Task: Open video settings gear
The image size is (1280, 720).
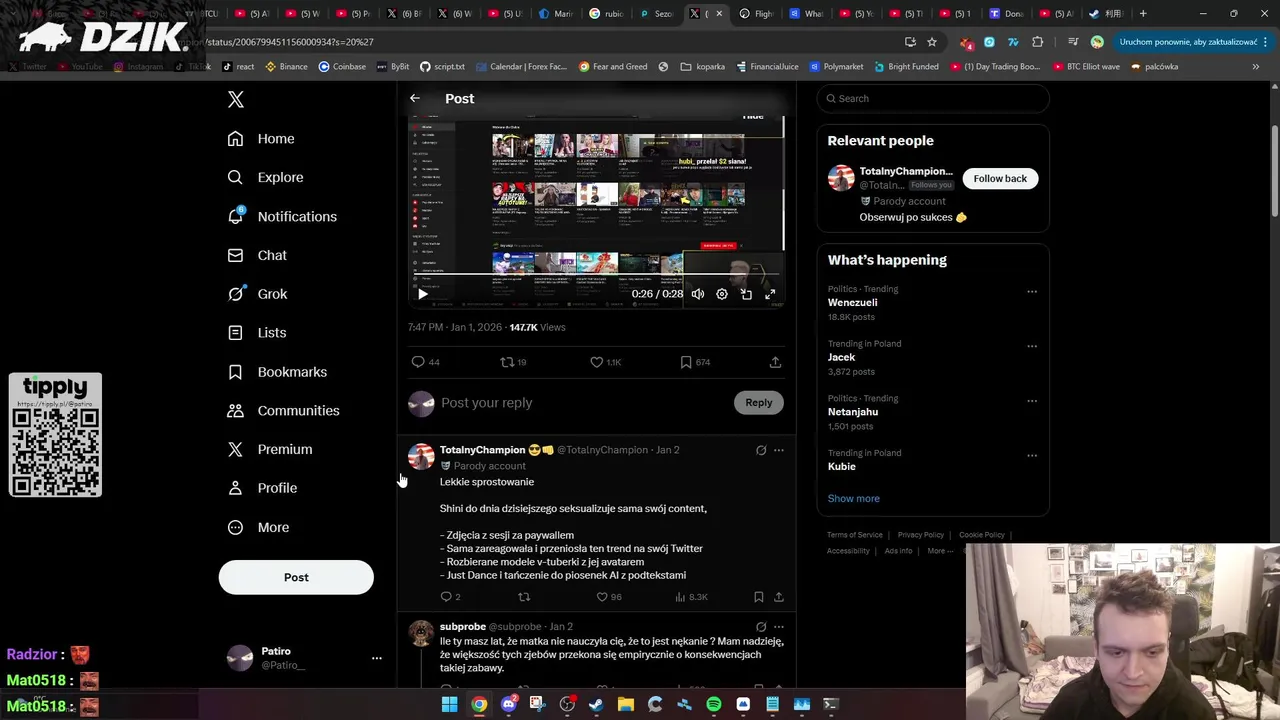Action: [x=722, y=294]
